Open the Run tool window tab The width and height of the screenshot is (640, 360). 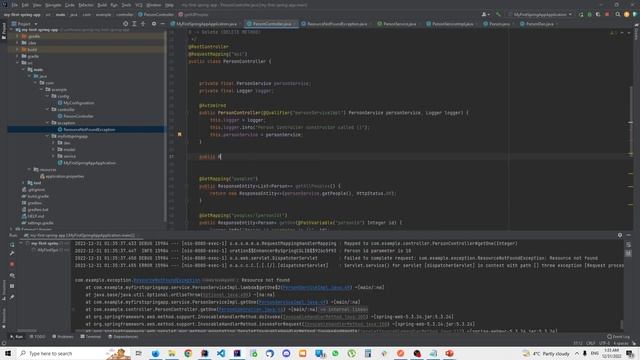[x=16, y=337]
